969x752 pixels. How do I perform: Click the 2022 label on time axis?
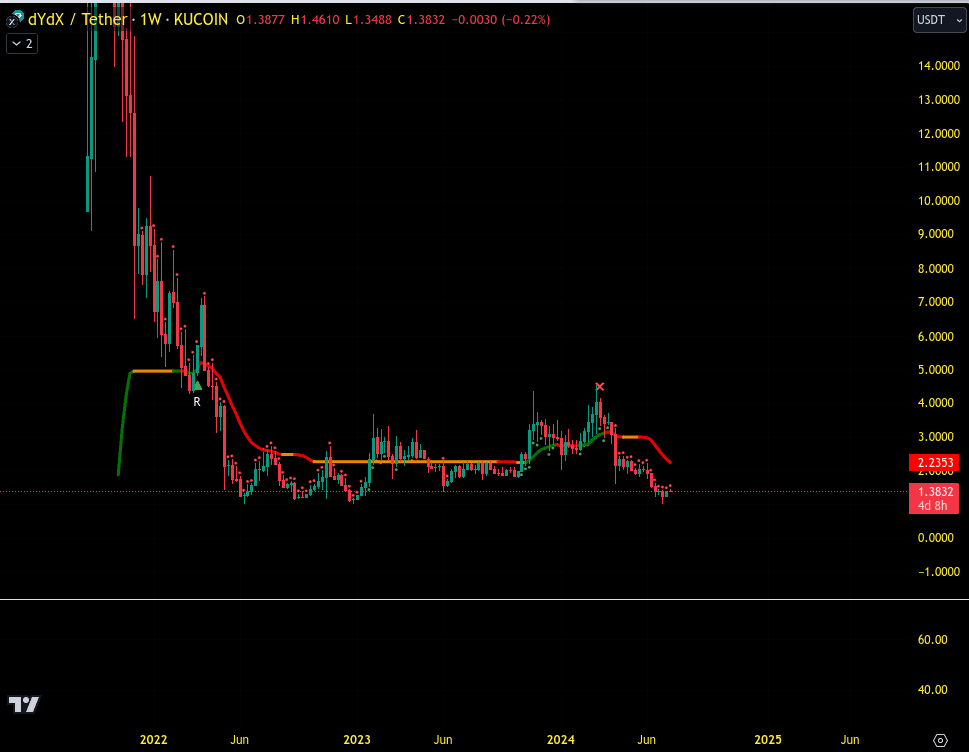point(153,740)
